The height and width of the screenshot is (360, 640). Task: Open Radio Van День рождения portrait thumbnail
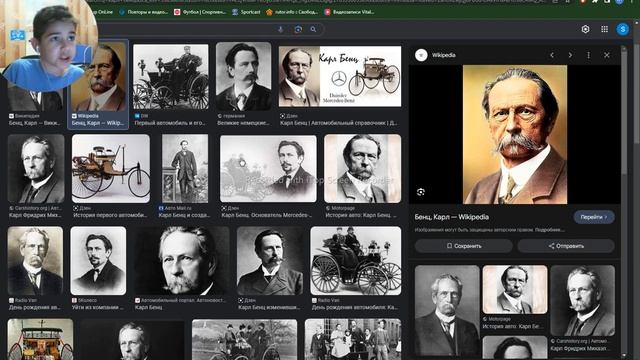[x=35, y=261]
